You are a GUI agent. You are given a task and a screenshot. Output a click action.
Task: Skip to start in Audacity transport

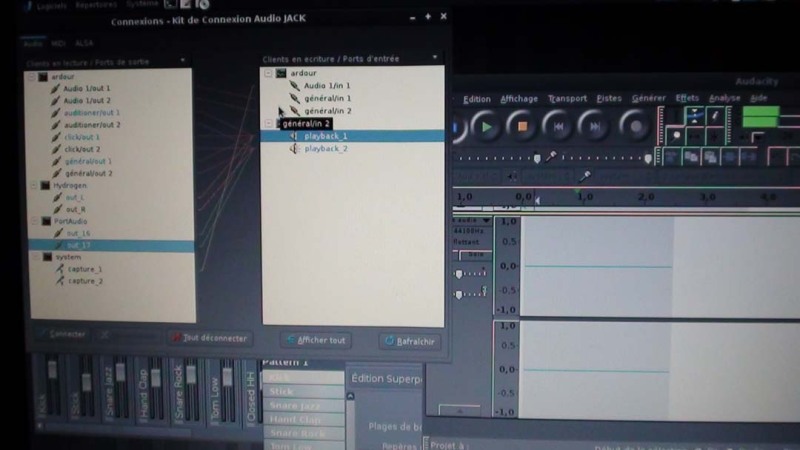(x=558, y=126)
